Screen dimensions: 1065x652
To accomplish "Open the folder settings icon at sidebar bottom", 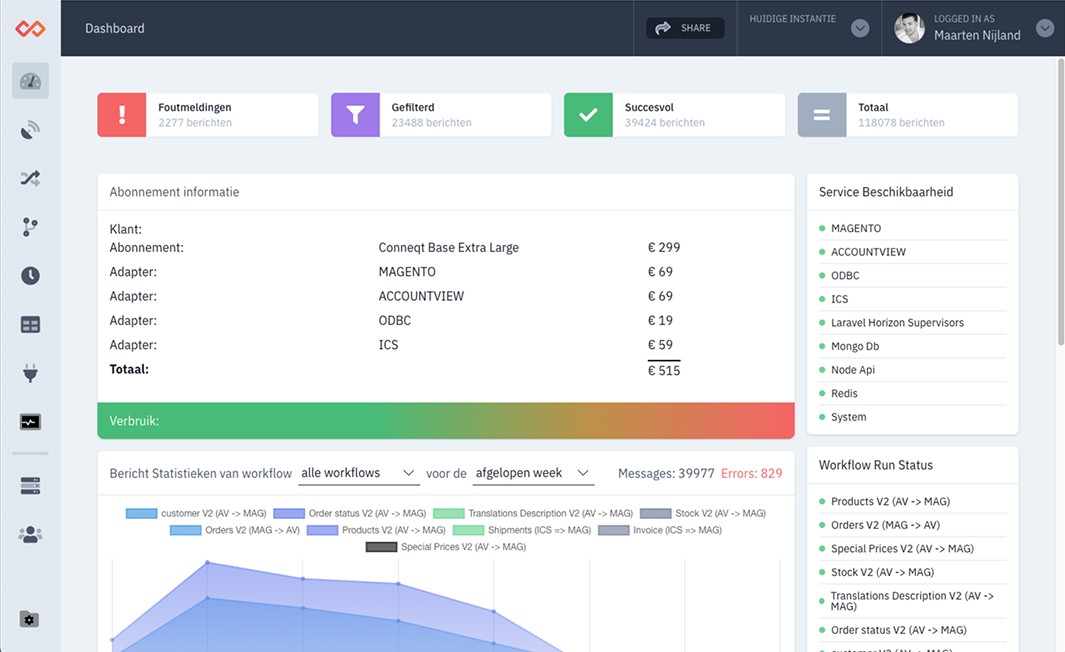I will 29,619.
